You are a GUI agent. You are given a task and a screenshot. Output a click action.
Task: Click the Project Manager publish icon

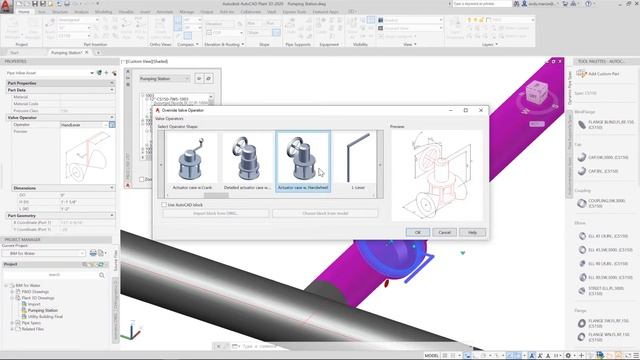tap(93, 253)
